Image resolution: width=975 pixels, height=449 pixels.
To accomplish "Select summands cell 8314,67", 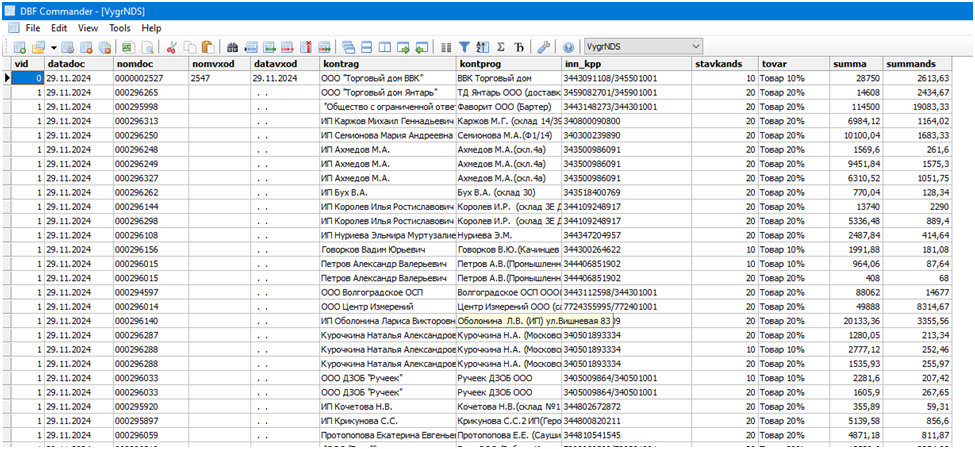I will [917, 307].
